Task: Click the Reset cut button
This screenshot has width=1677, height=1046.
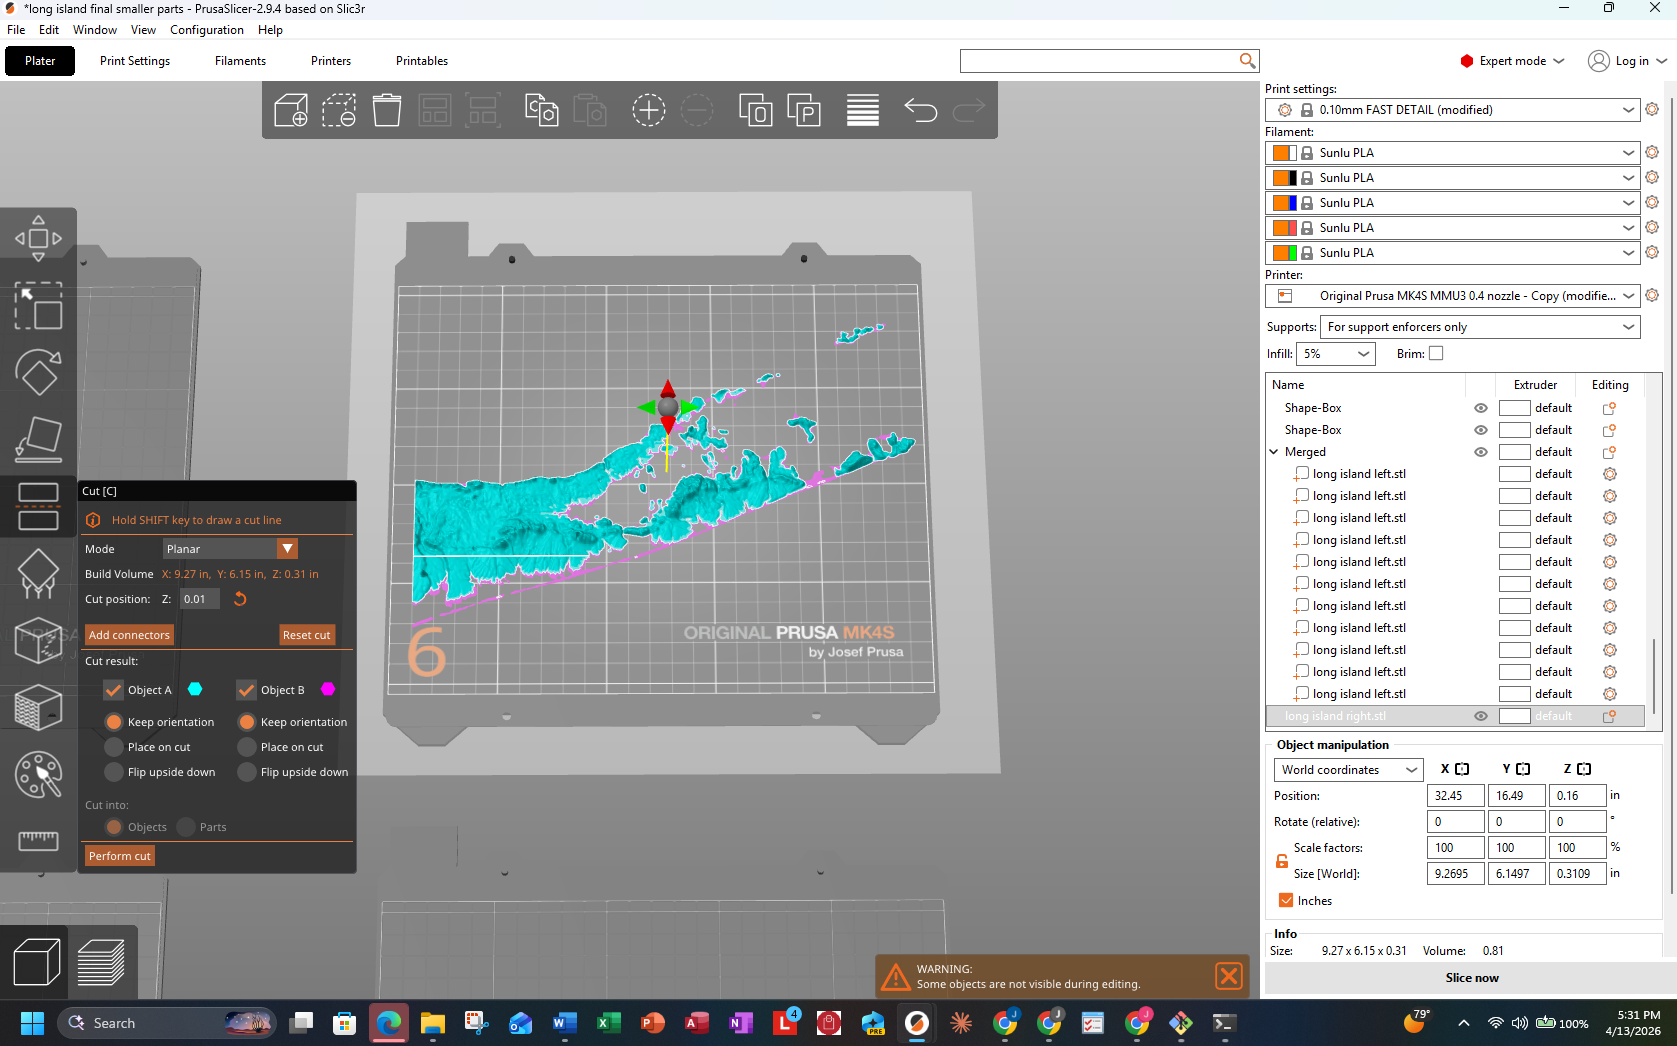Action: point(306,635)
